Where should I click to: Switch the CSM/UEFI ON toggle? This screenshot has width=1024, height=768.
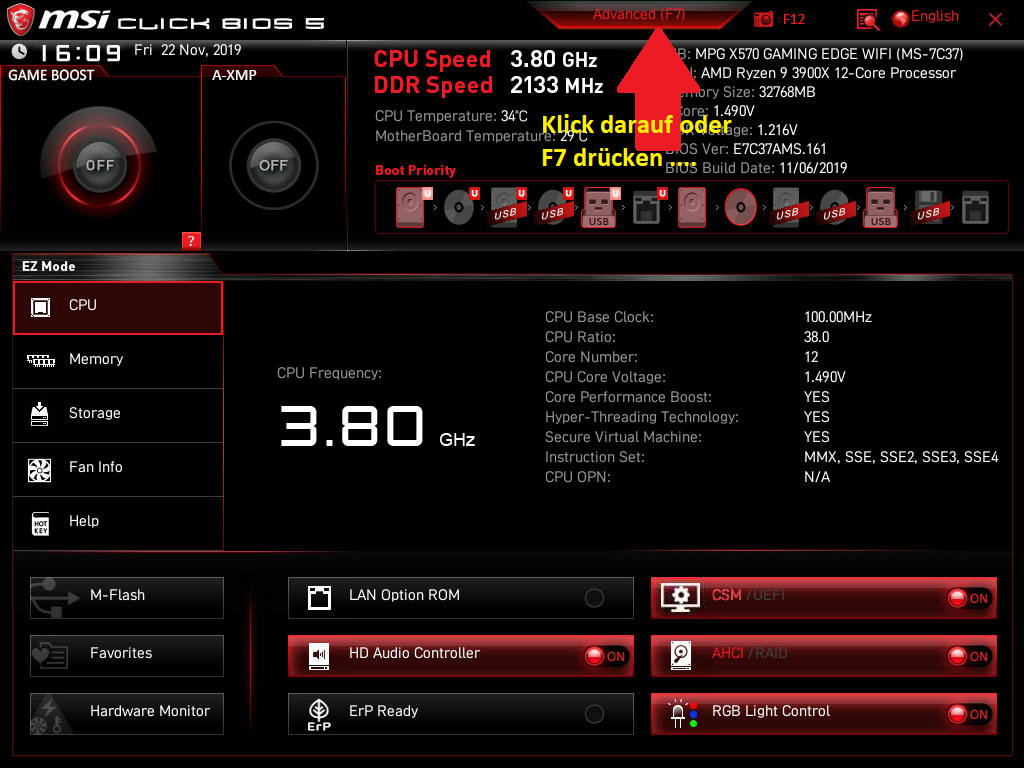[x=969, y=598]
